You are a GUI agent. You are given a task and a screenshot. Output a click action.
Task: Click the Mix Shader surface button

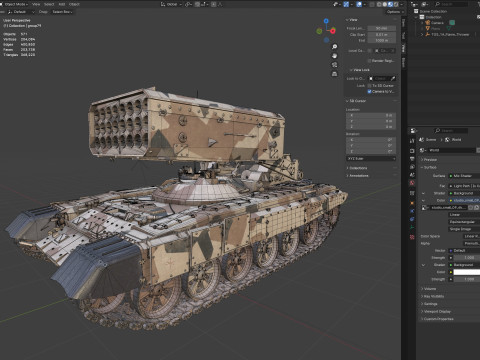(x=464, y=176)
